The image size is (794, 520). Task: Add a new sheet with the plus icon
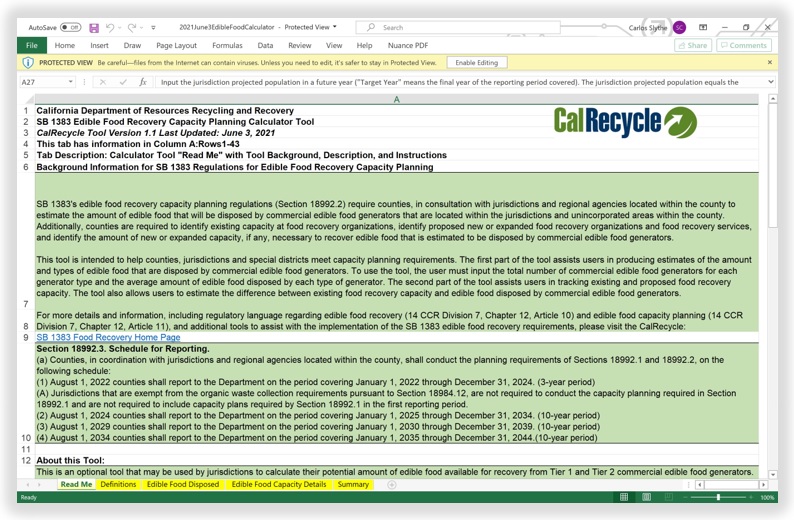pyautogui.click(x=391, y=485)
